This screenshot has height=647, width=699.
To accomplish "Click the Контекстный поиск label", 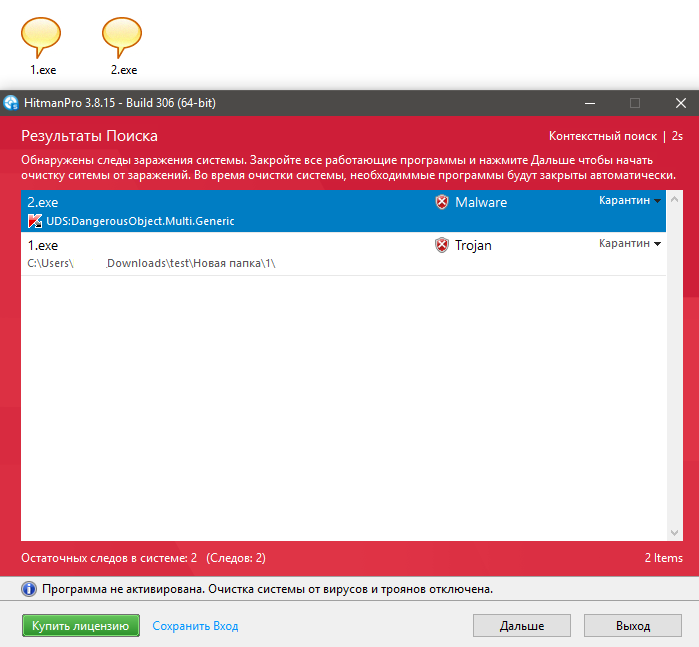I will point(603,136).
